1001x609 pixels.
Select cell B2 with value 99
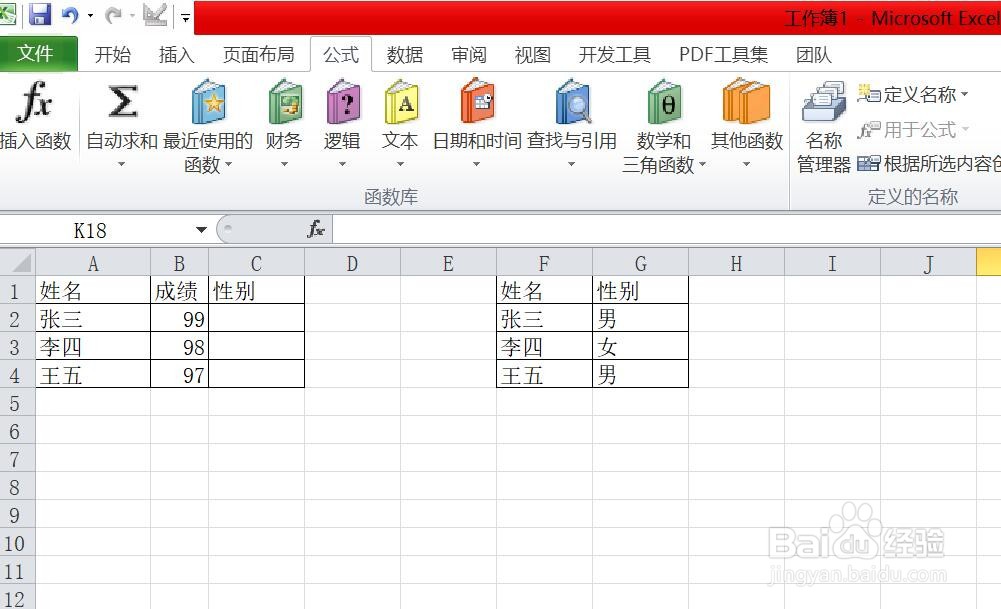pos(179,319)
